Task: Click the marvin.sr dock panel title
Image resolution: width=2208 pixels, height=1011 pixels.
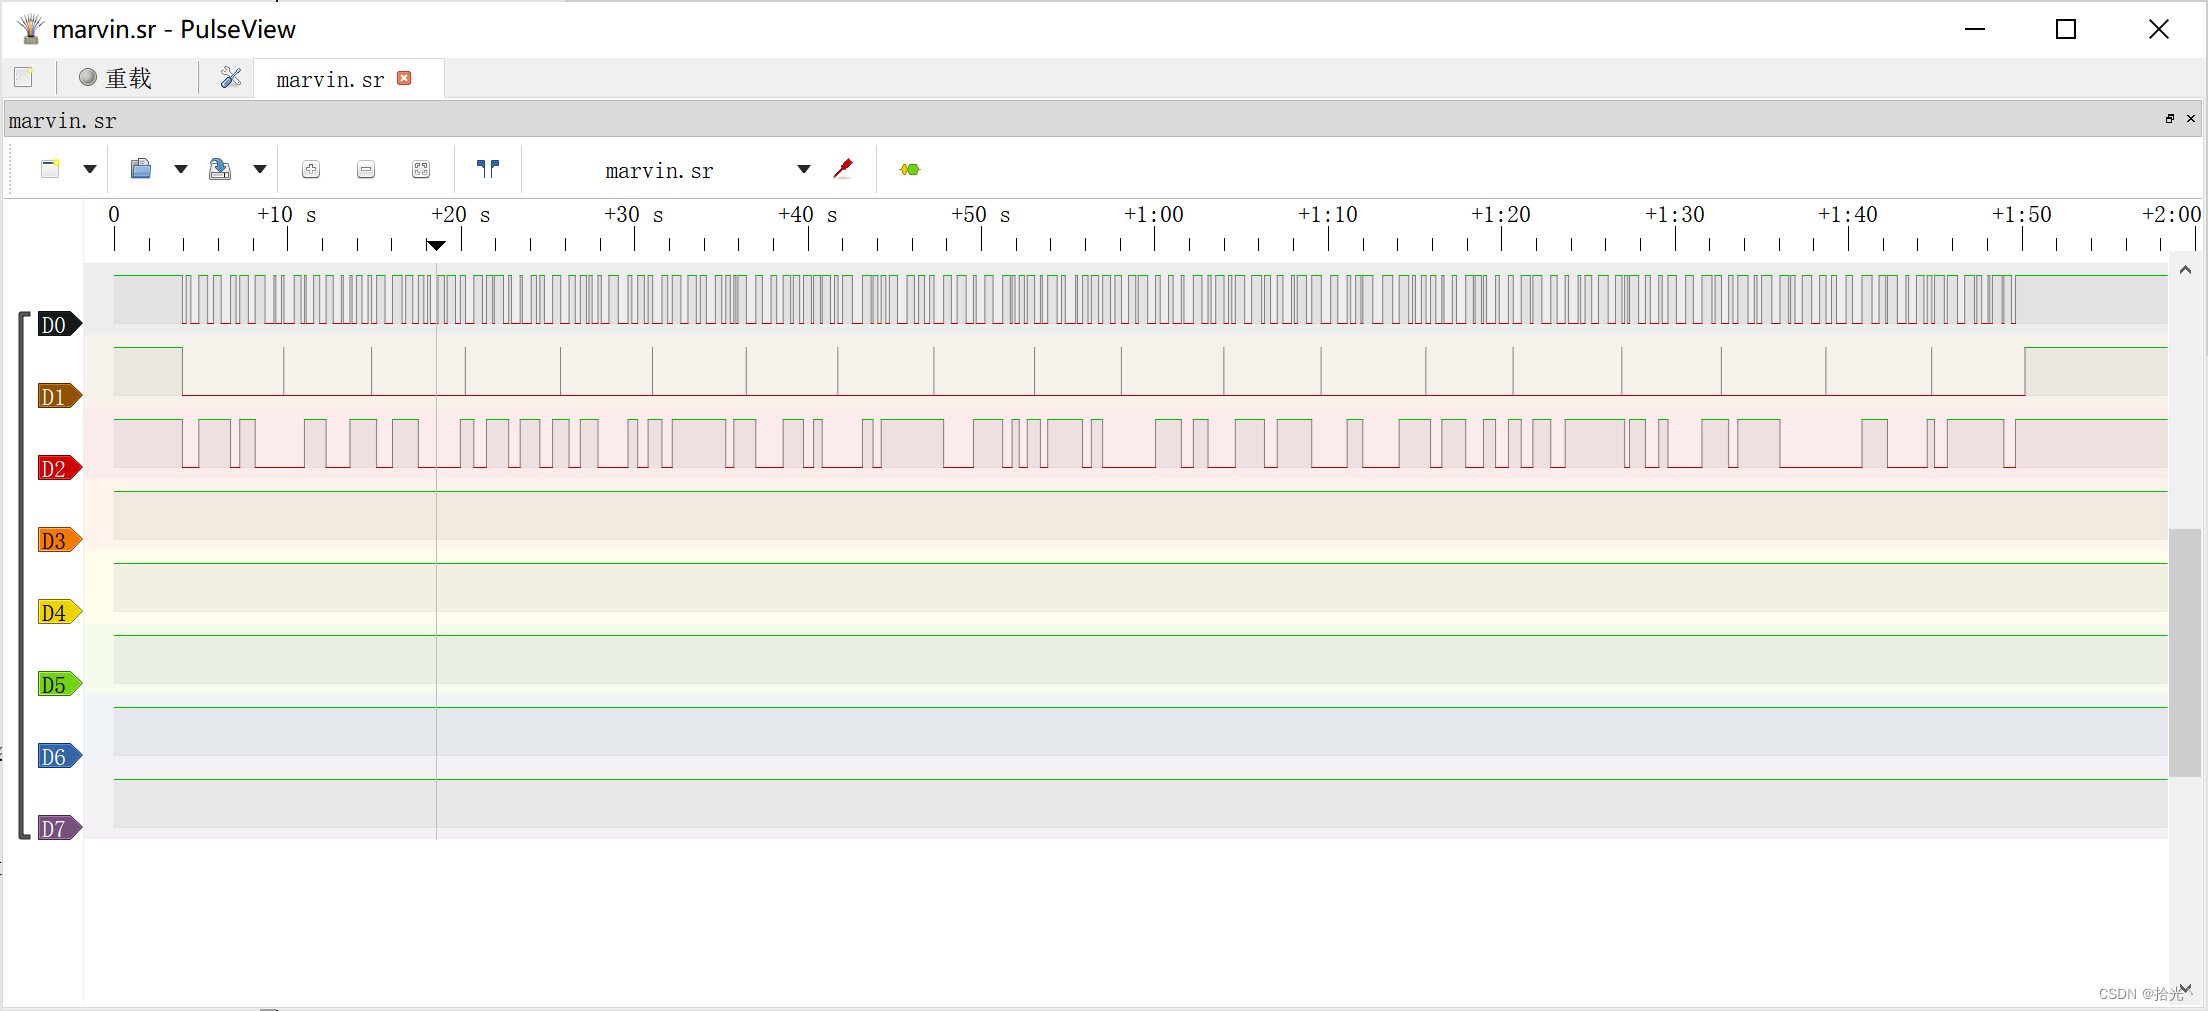Action: tap(63, 121)
